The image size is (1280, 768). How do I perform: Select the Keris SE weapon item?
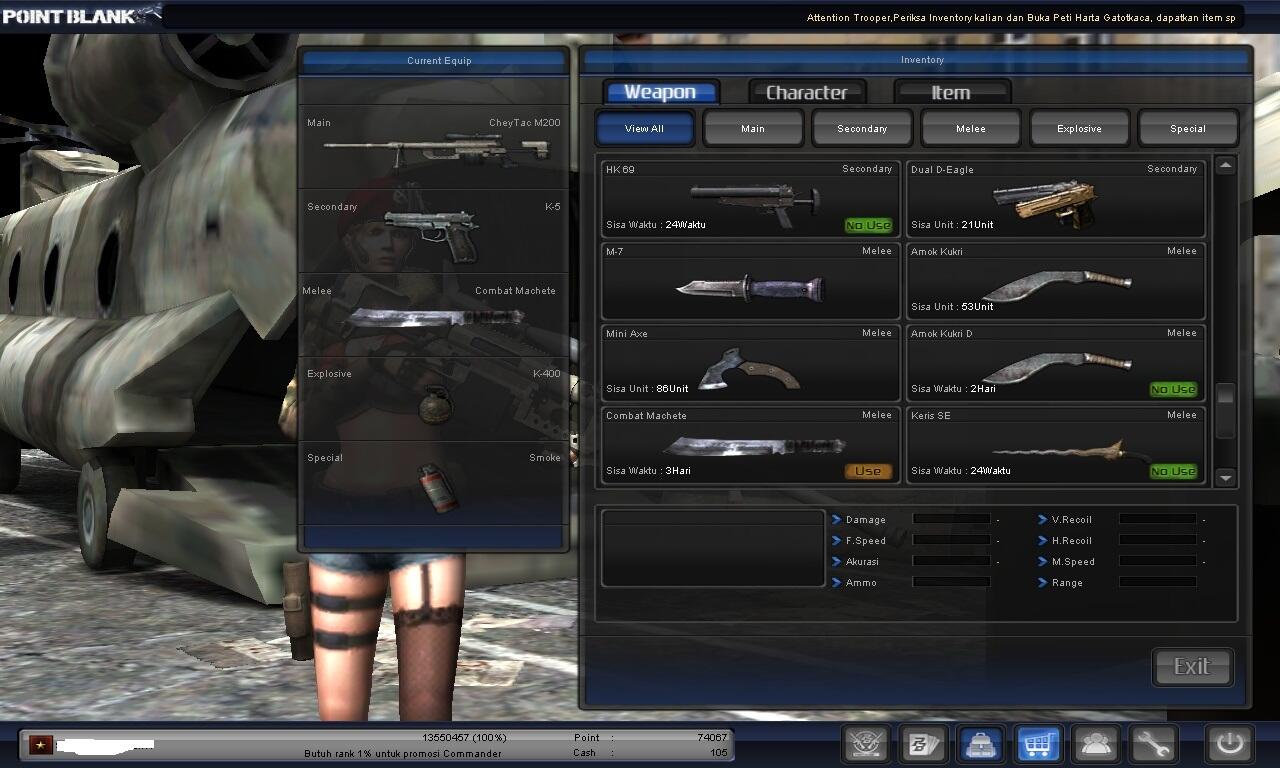click(x=1055, y=445)
